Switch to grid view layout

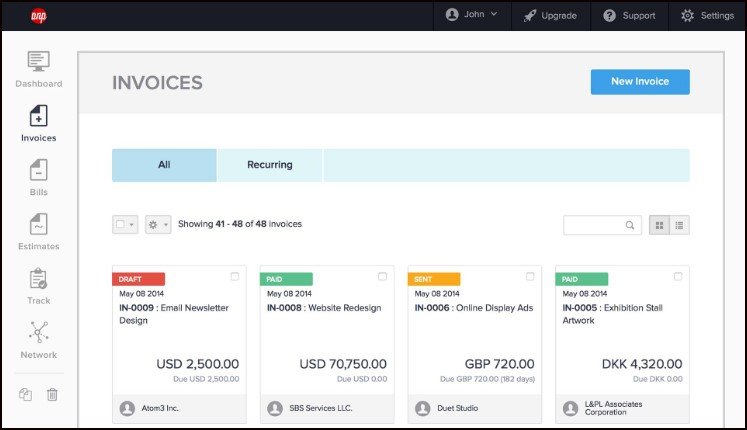[x=660, y=225]
